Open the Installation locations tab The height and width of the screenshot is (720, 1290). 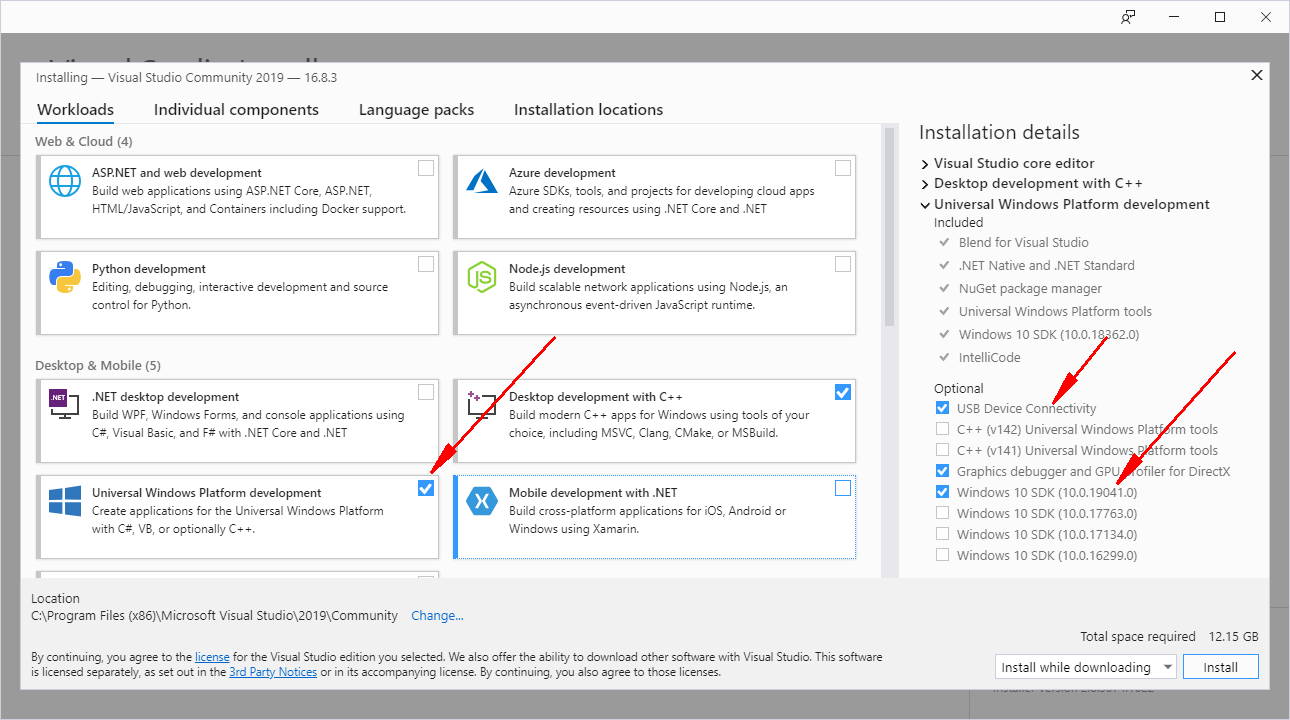click(588, 110)
